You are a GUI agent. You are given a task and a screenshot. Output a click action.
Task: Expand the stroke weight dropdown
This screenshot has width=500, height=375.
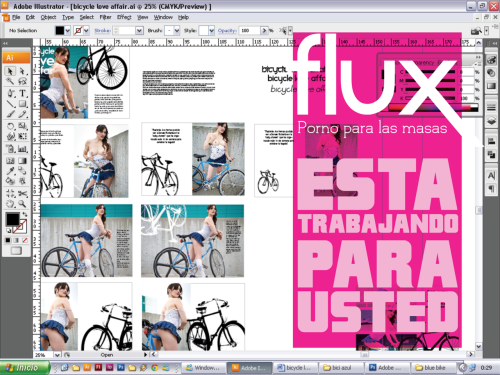point(139,31)
